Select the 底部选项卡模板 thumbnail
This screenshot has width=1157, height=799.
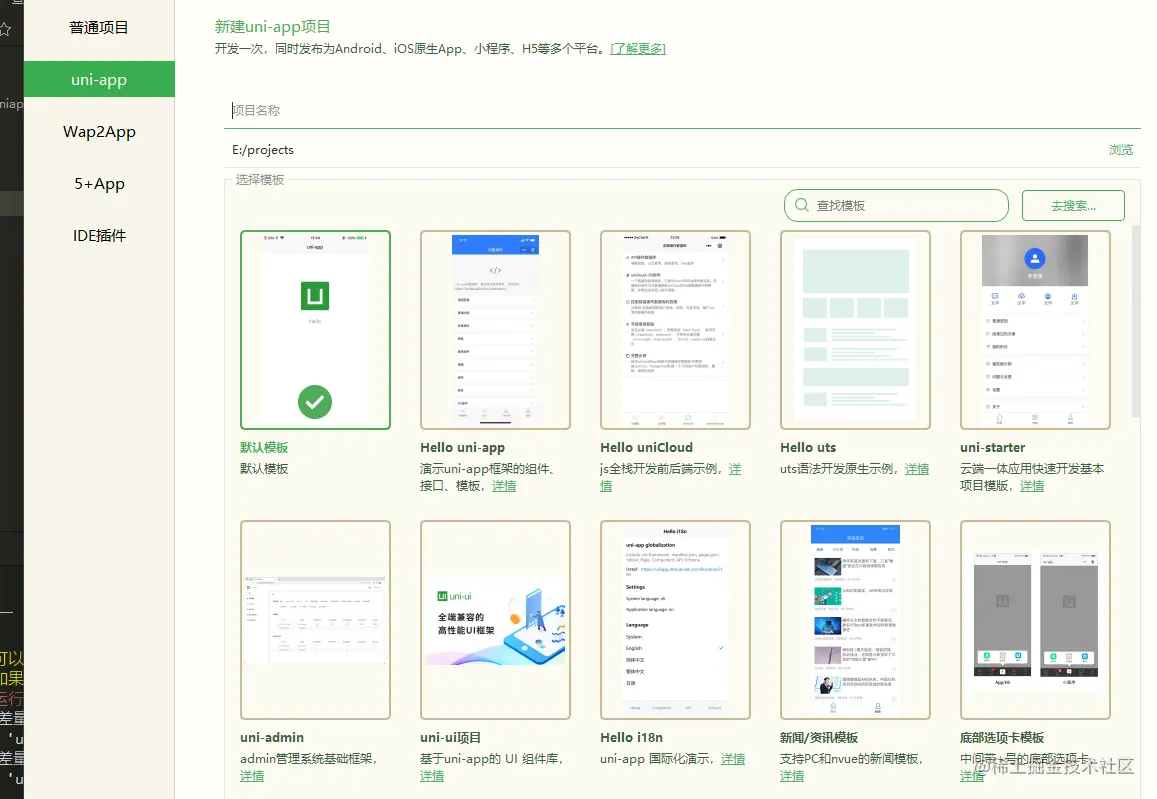coord(1035,620)
